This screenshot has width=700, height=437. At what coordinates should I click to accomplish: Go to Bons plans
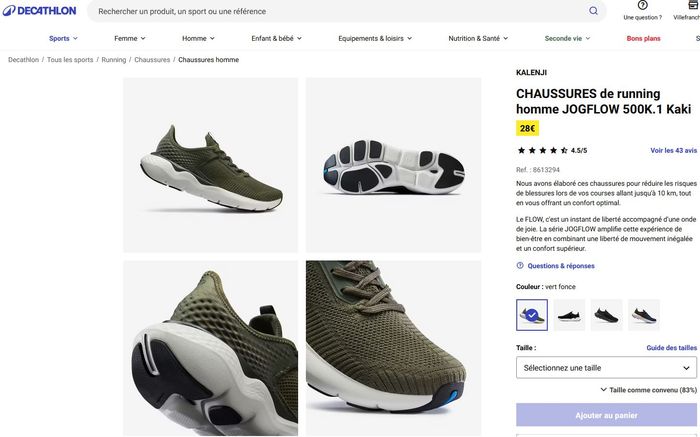coord(643,38)
